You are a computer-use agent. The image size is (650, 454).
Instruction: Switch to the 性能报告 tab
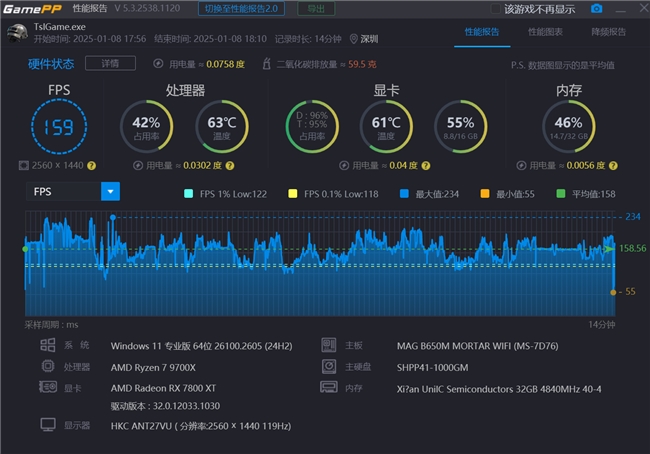point(482,32)
